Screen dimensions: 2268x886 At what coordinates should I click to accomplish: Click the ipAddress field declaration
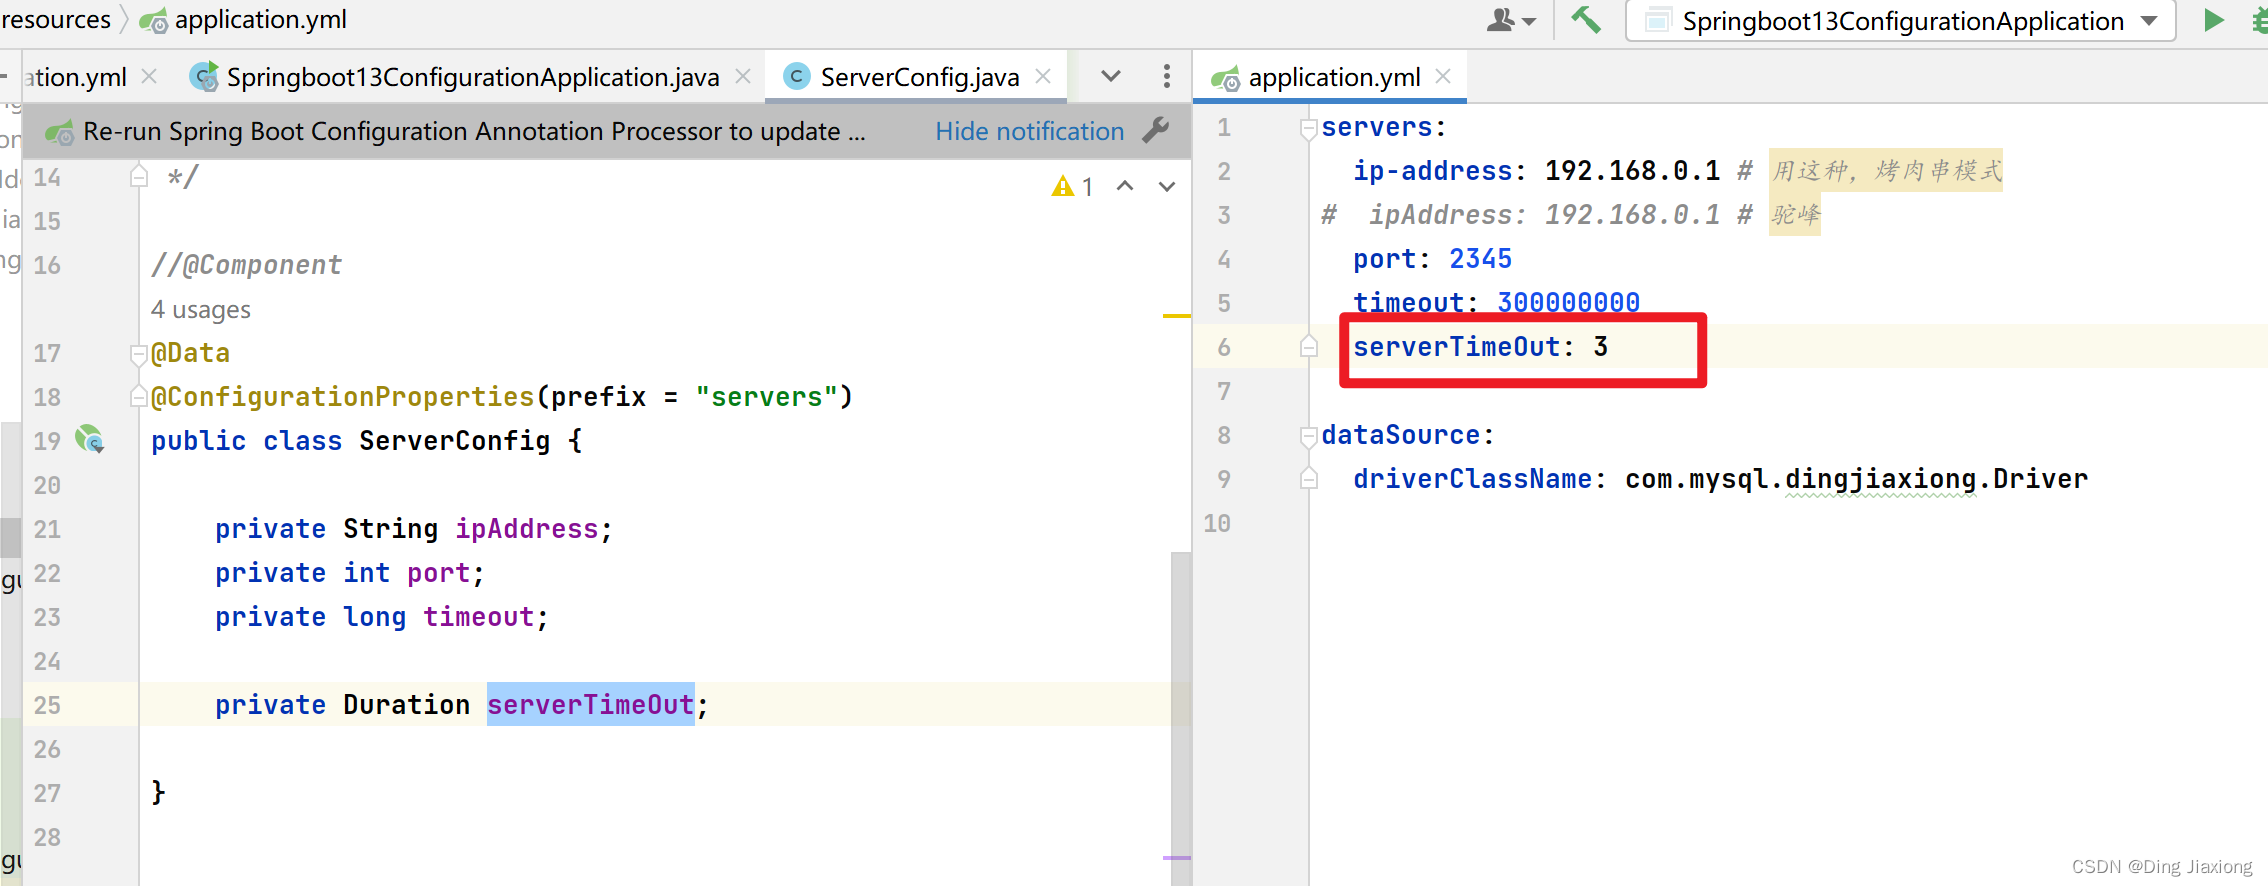click(526, 529)
